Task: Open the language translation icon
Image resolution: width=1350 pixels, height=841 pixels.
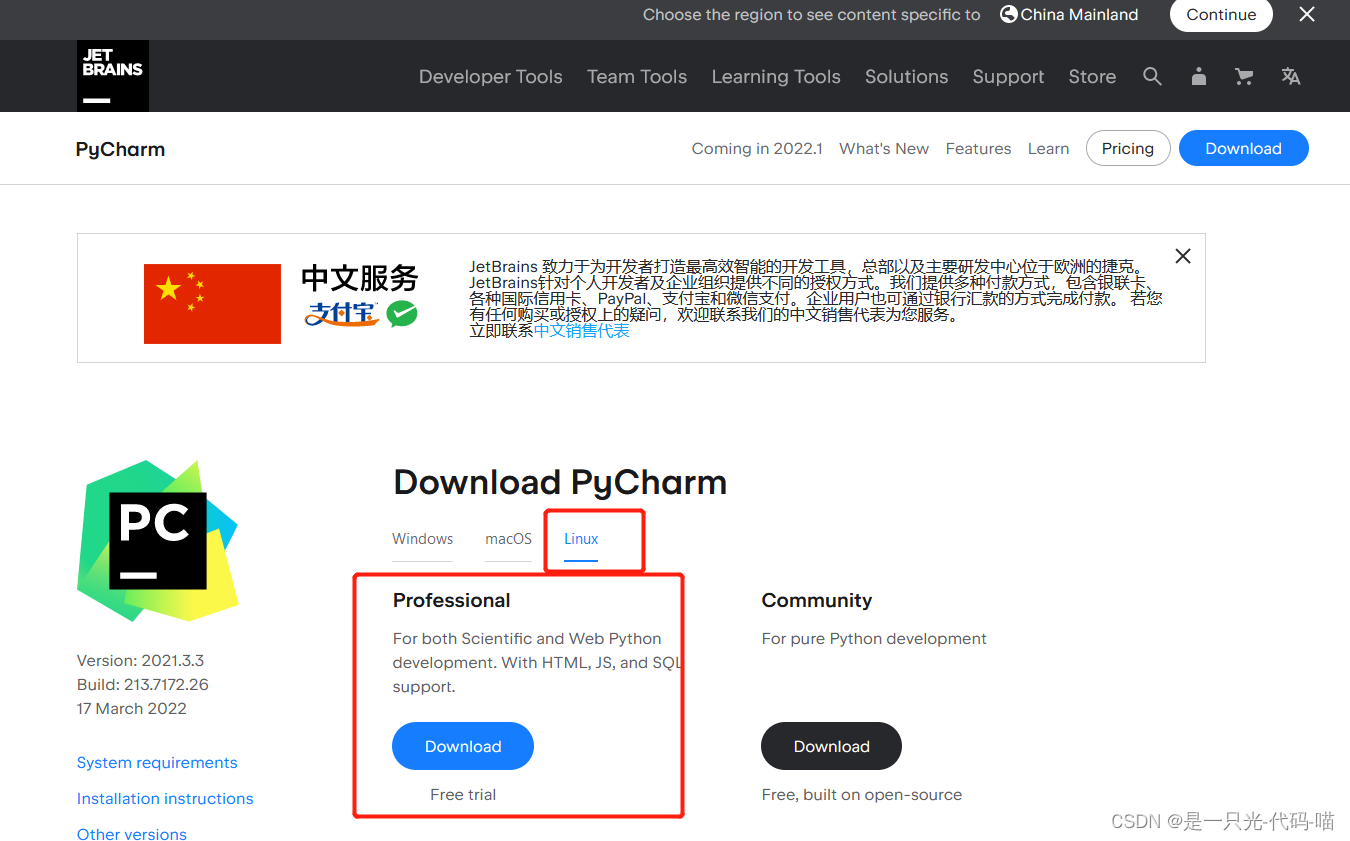Action: (1291, 77)
